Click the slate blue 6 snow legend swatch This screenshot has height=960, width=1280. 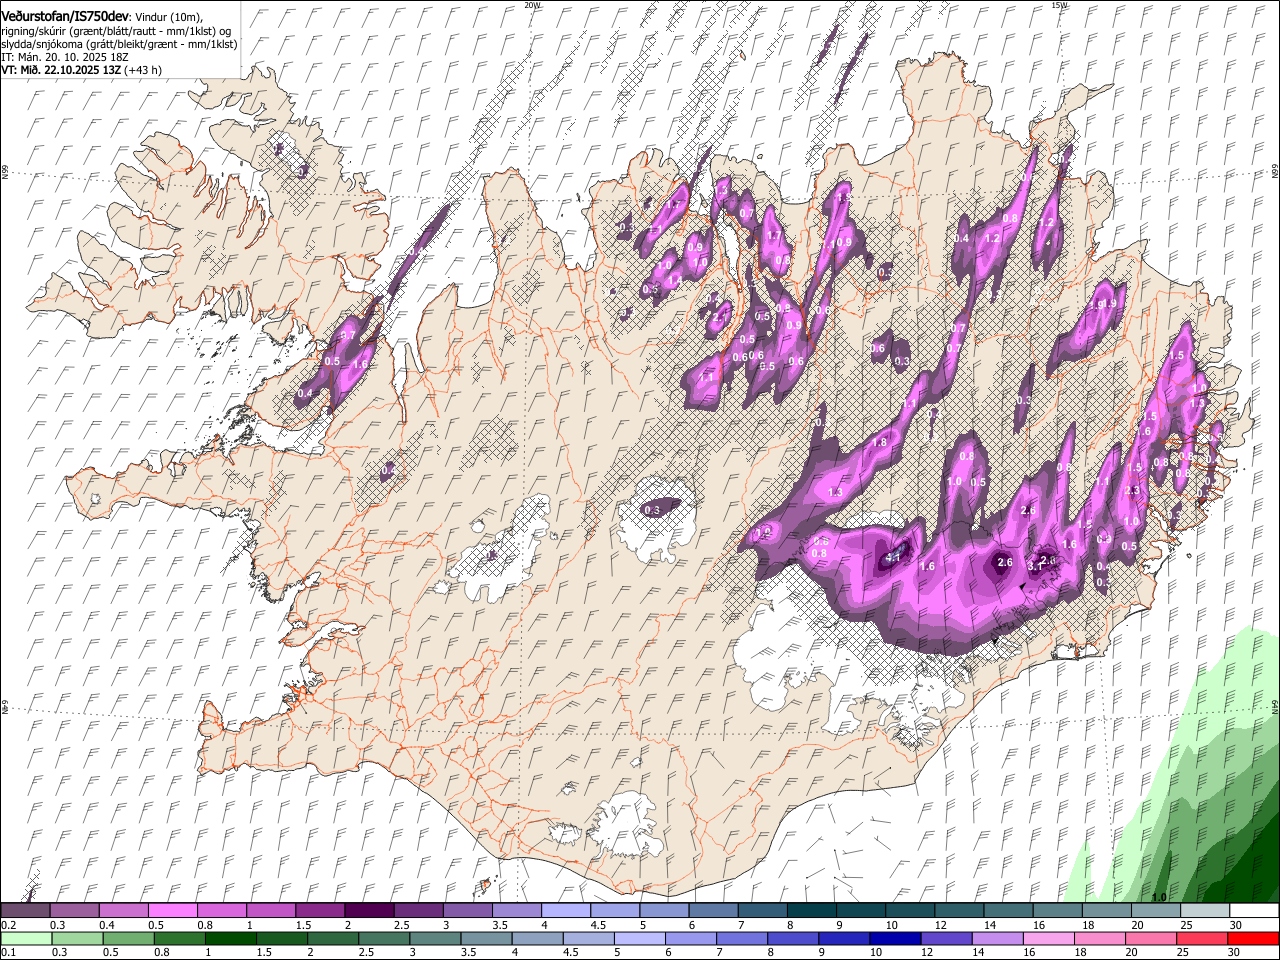coord(713,910)
